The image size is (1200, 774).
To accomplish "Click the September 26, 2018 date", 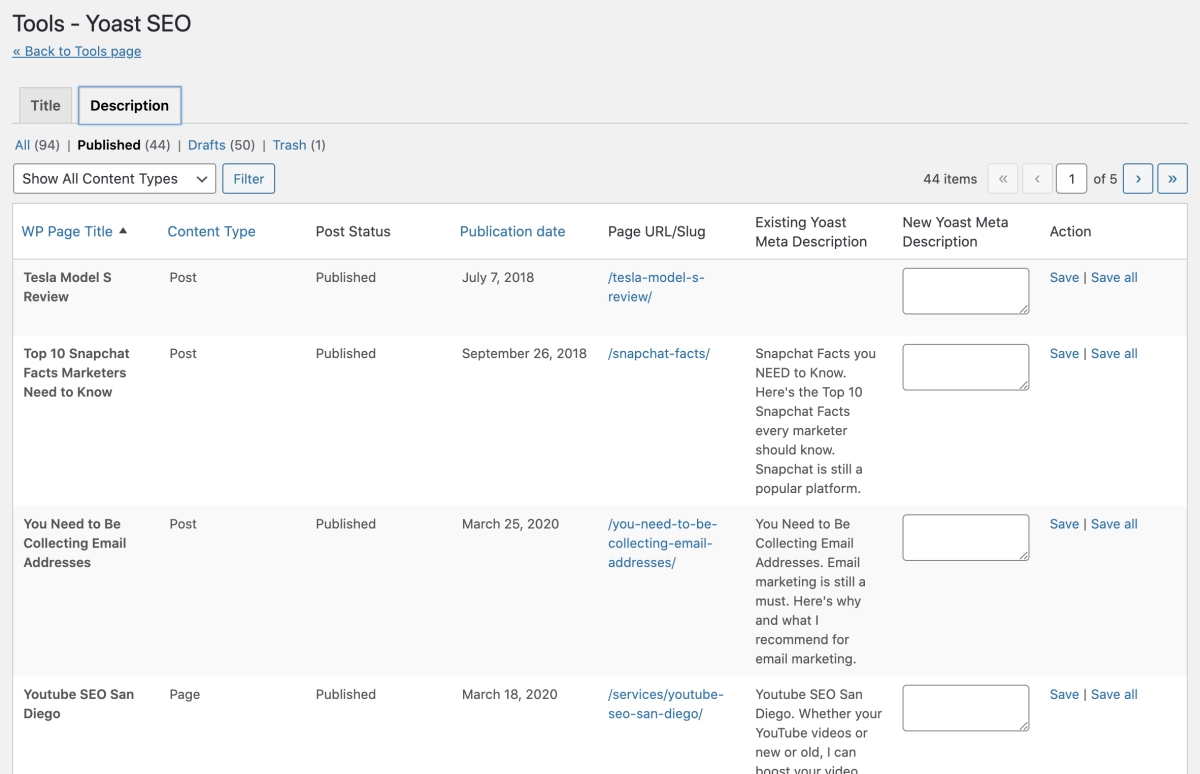I will (524, 354).
